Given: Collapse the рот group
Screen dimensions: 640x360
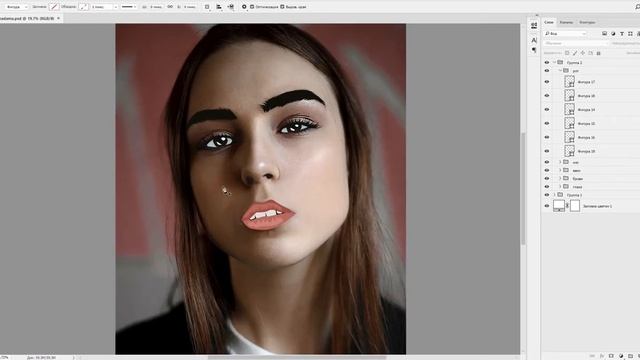Looking at the screenshot, I should pos(560,71).
